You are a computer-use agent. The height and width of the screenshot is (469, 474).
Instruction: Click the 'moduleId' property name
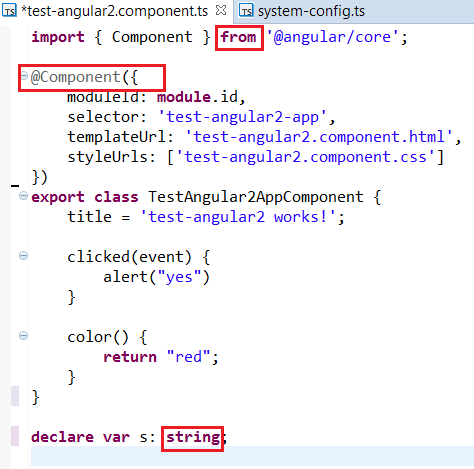point(103,97)
